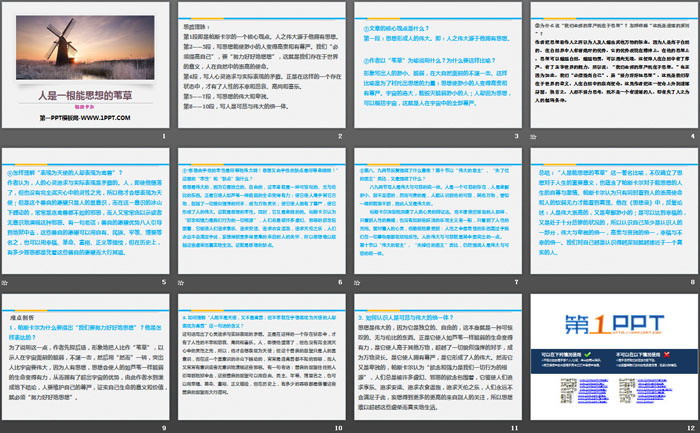Open the 1PPT.COM website text on slide 1
Viewport: 700px width, 433px height.
[x=87, y=116]
